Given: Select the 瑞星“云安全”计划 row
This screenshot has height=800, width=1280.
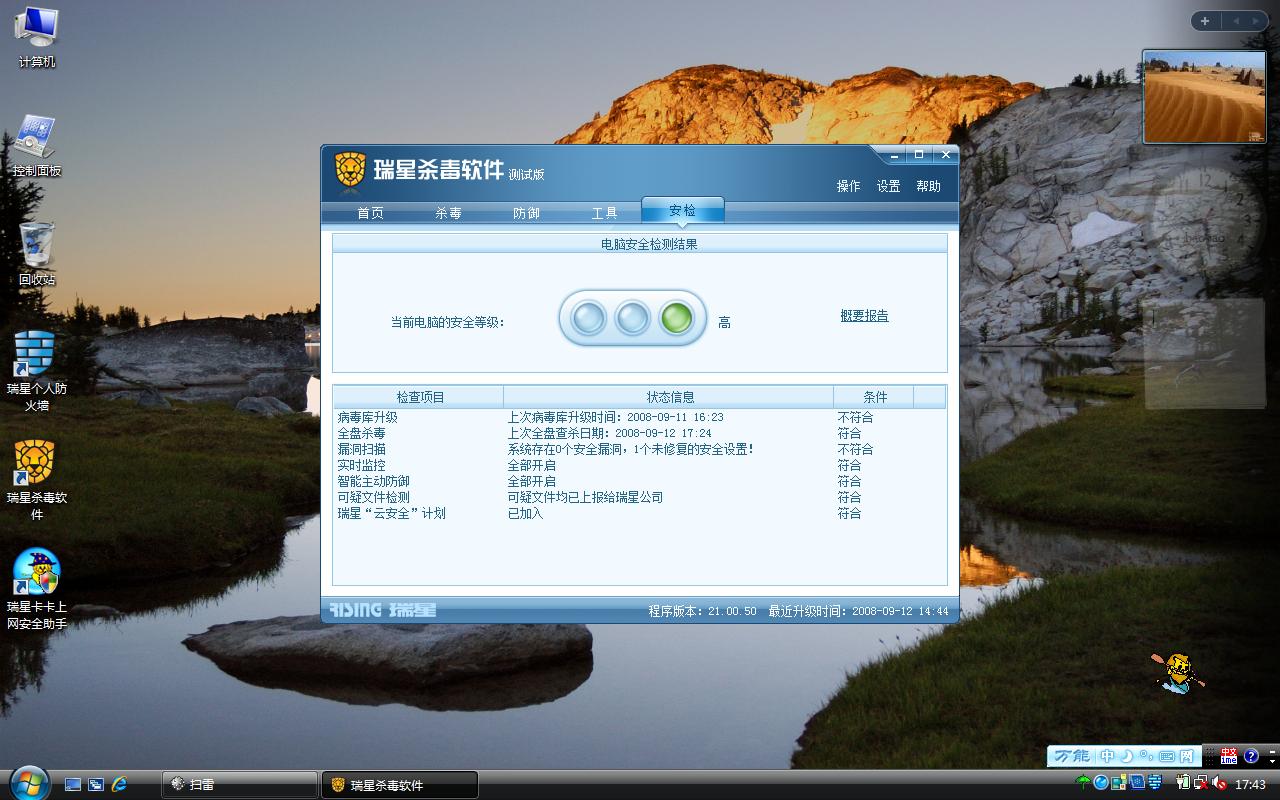Looking at the screenshot, I should 640,513.
